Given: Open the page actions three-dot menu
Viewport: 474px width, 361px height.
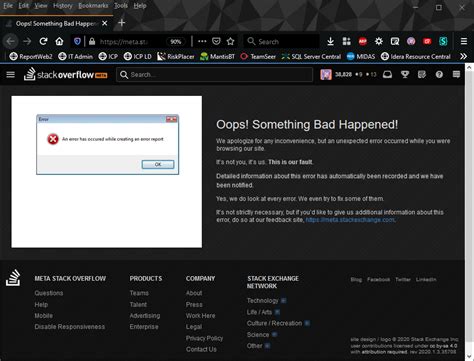Looking at the screenshot, I should [202, 41].
